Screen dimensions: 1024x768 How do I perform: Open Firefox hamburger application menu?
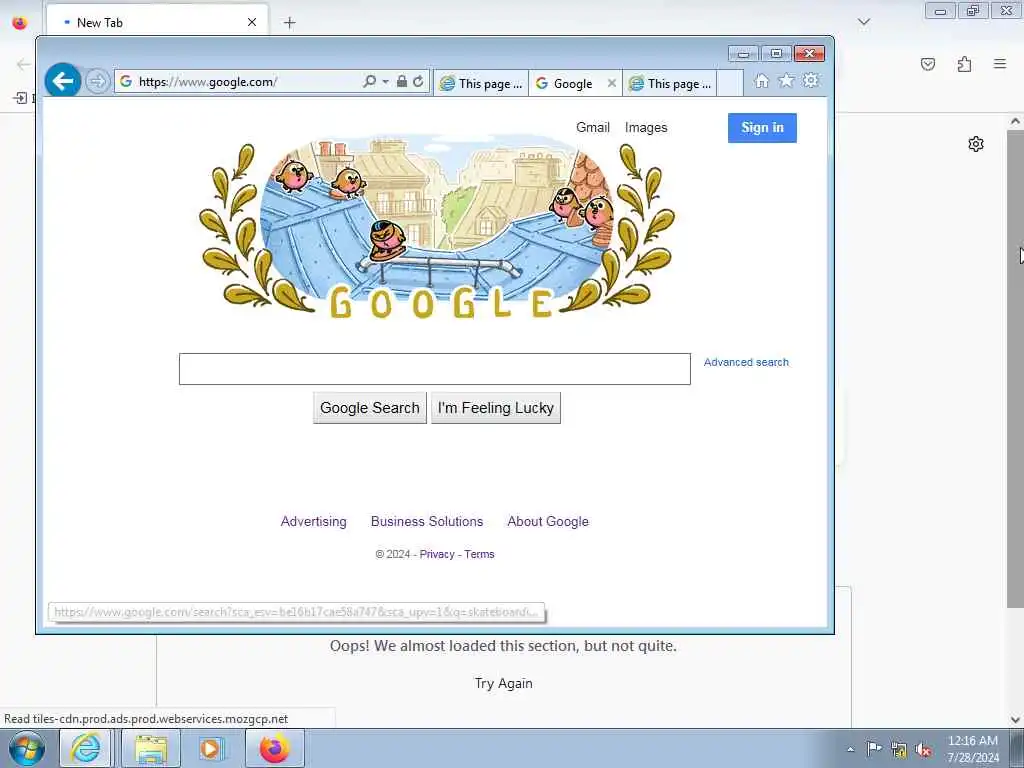tap(1000, 64)
